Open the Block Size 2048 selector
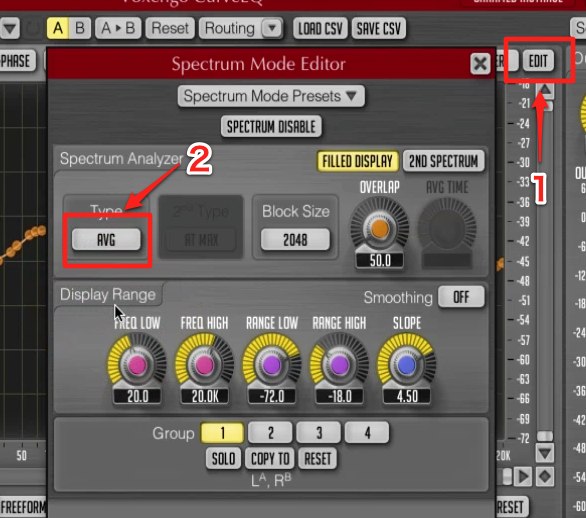Screen dimensions: 586x518 point(295,240)
